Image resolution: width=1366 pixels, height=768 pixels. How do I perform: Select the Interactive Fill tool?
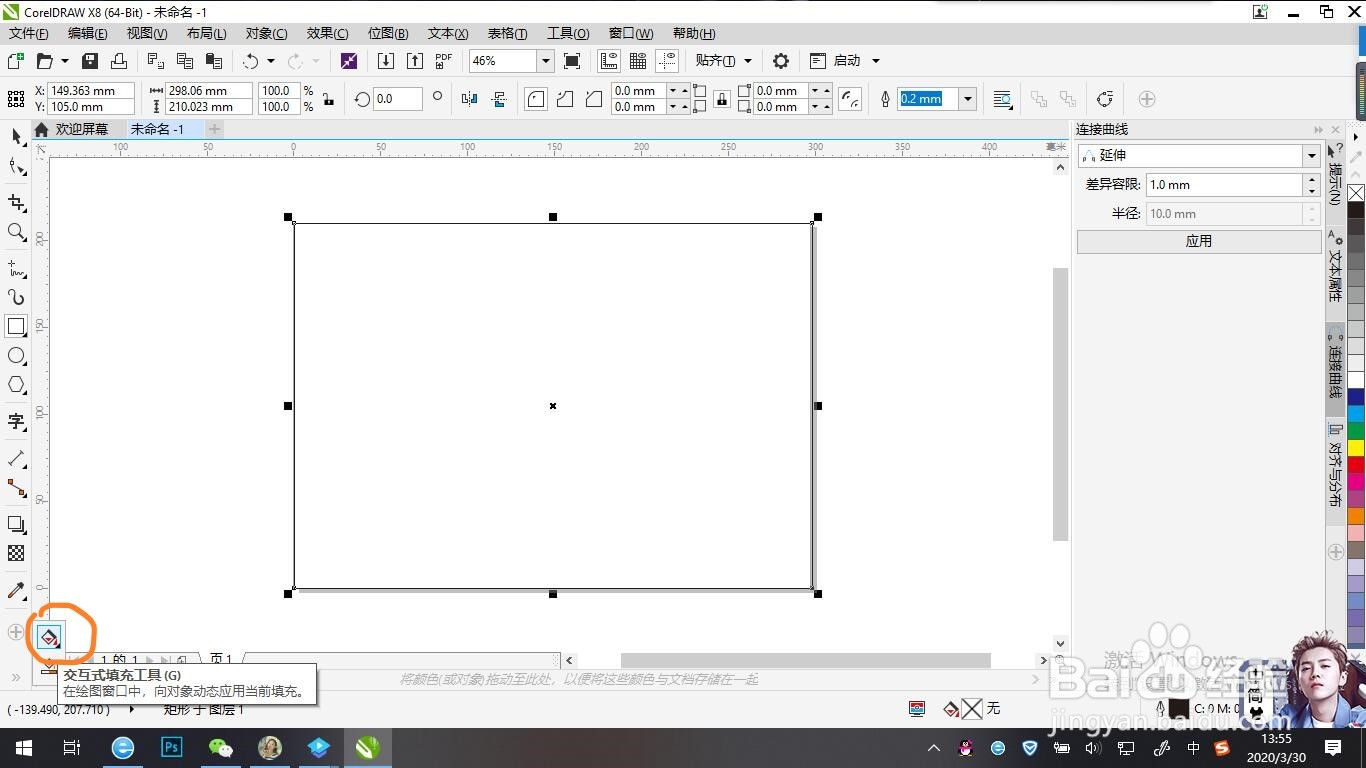[x=49, y=636]
